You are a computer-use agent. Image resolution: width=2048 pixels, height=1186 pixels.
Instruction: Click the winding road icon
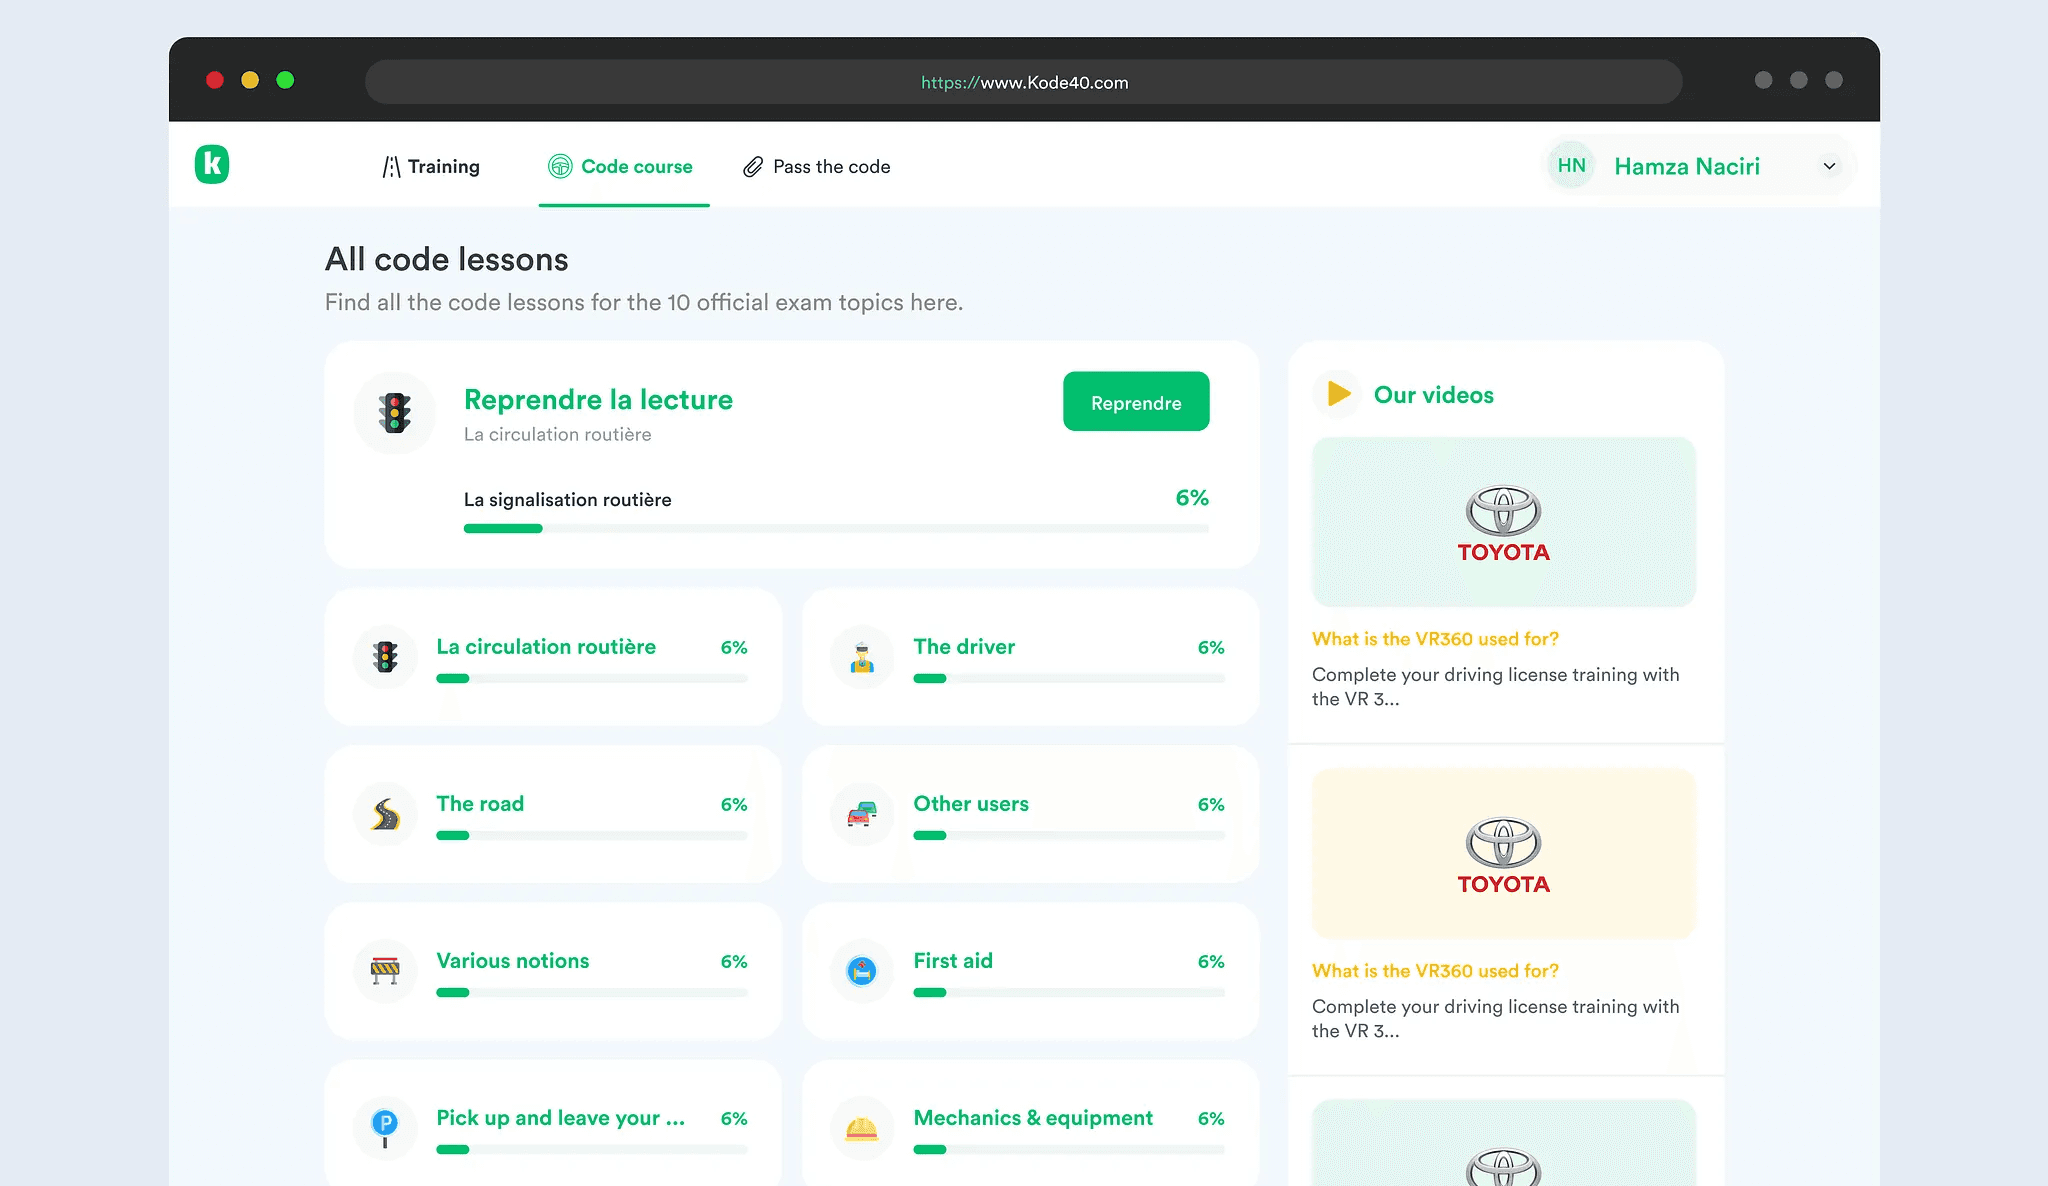[x=385, y=814]
